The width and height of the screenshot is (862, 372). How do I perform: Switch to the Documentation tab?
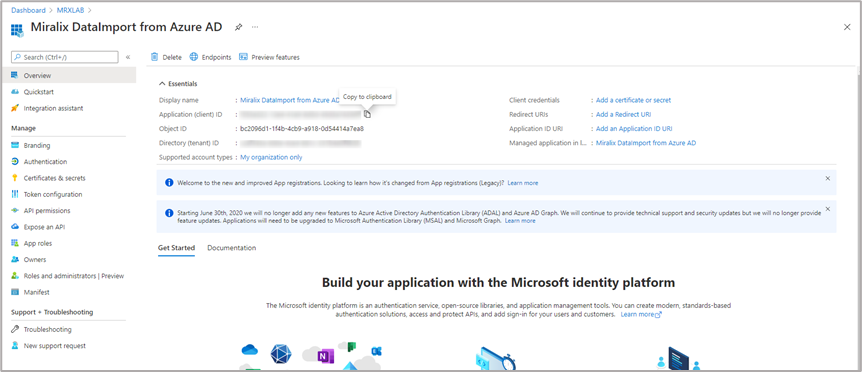231,248
